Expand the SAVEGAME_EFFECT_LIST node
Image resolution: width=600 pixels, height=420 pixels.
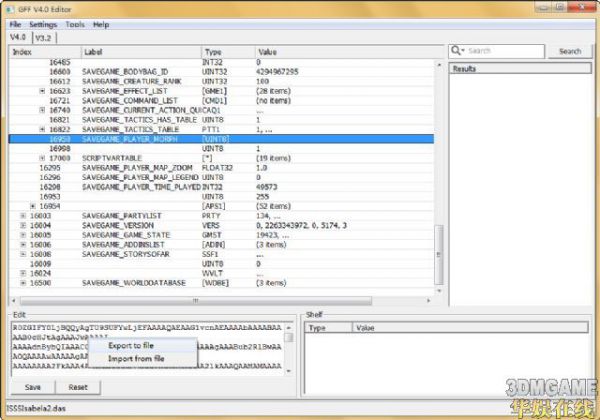tap(42, 90)
